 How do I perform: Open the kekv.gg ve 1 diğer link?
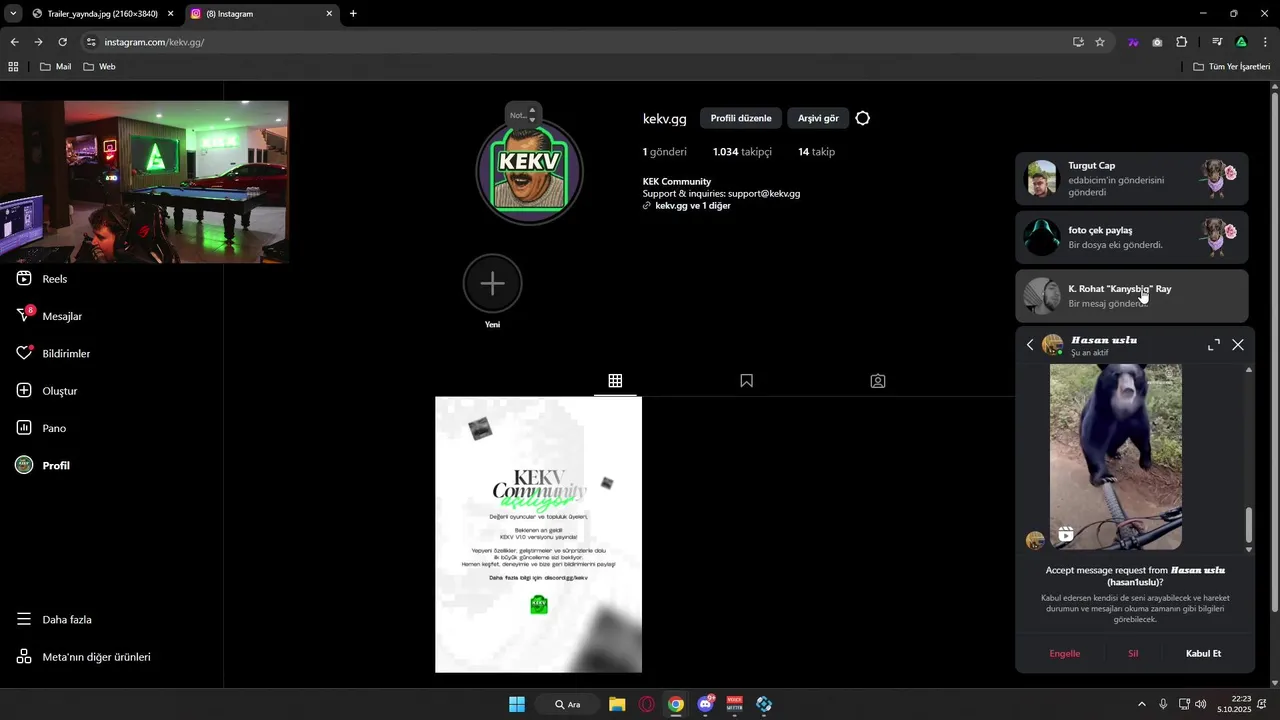[x=686, y=206]
